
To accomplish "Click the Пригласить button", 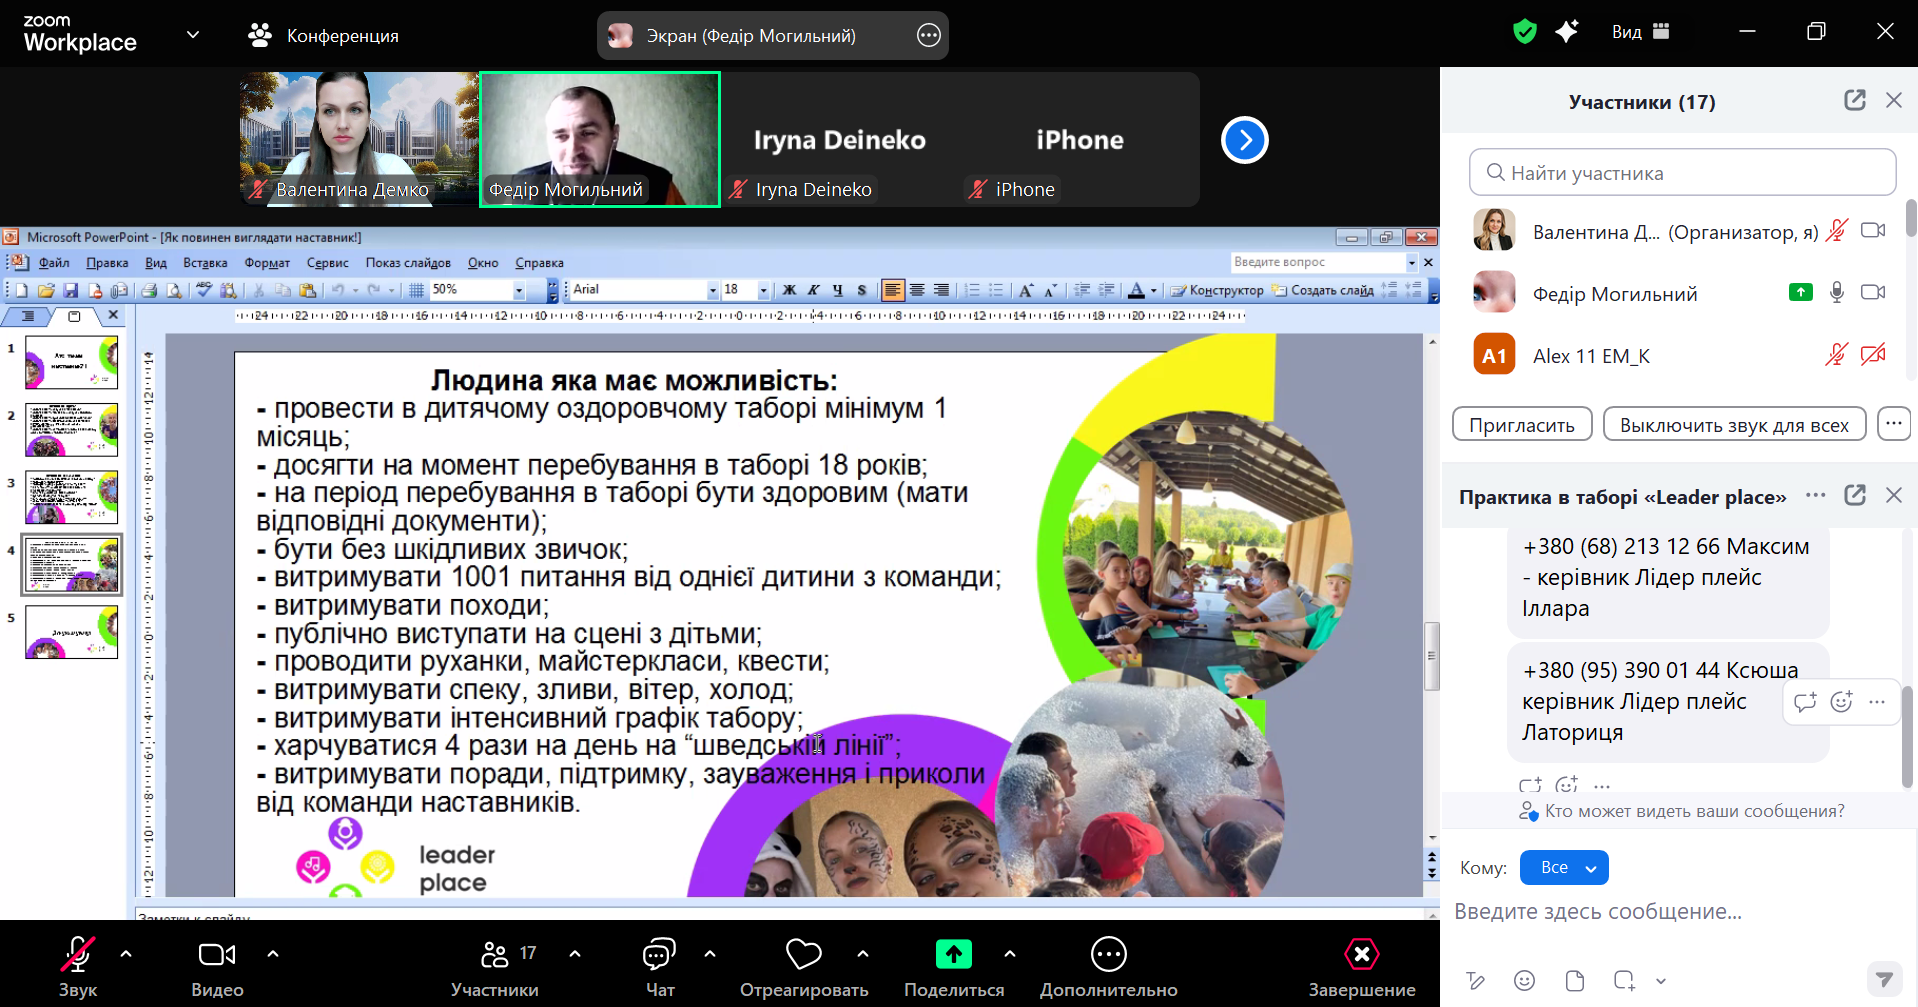I will tap(1521, 425).
